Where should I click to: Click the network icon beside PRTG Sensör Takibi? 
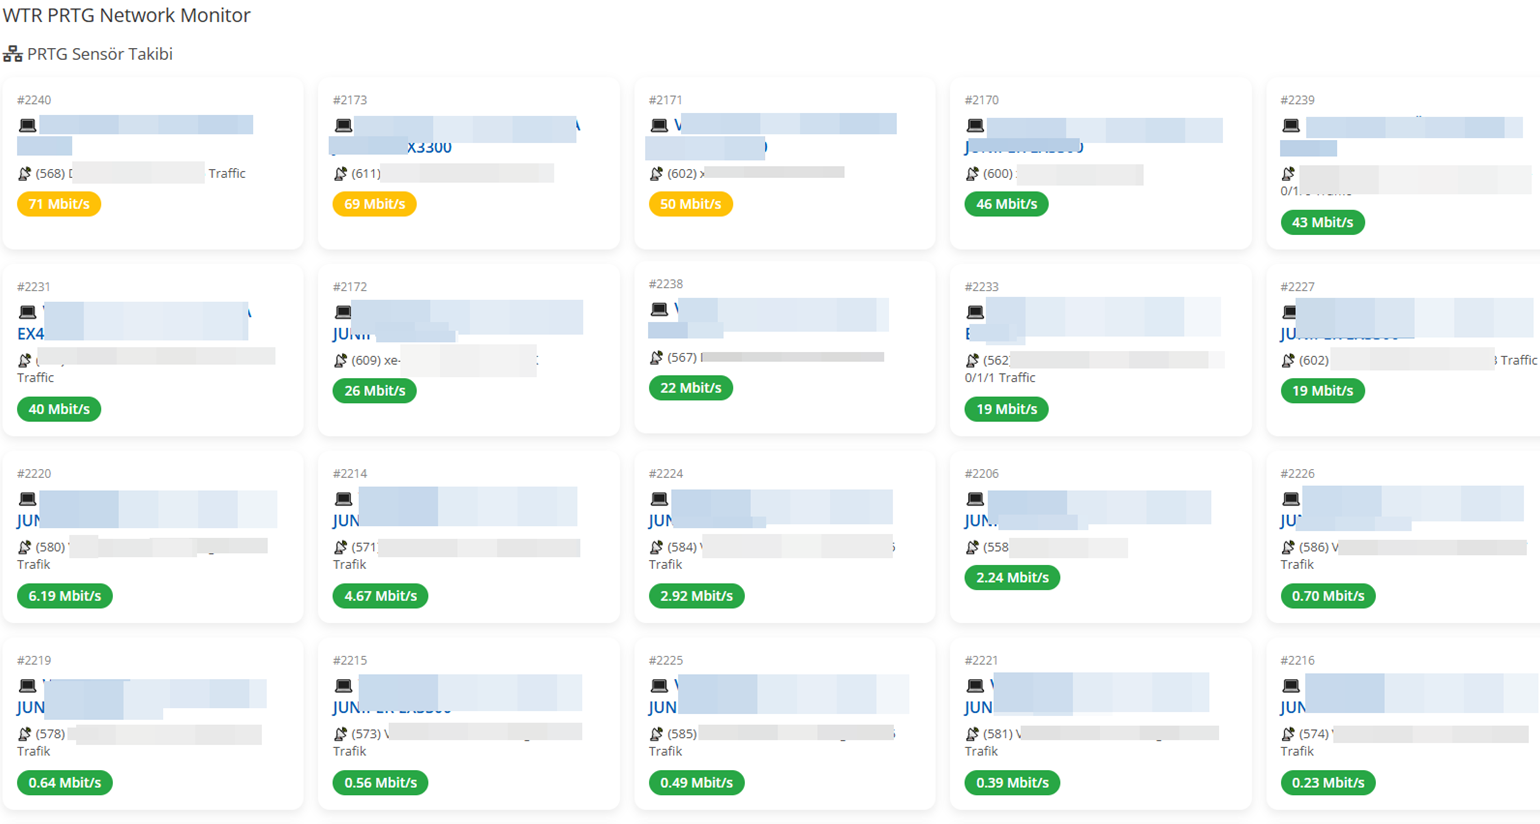click(x=12, y=54)
